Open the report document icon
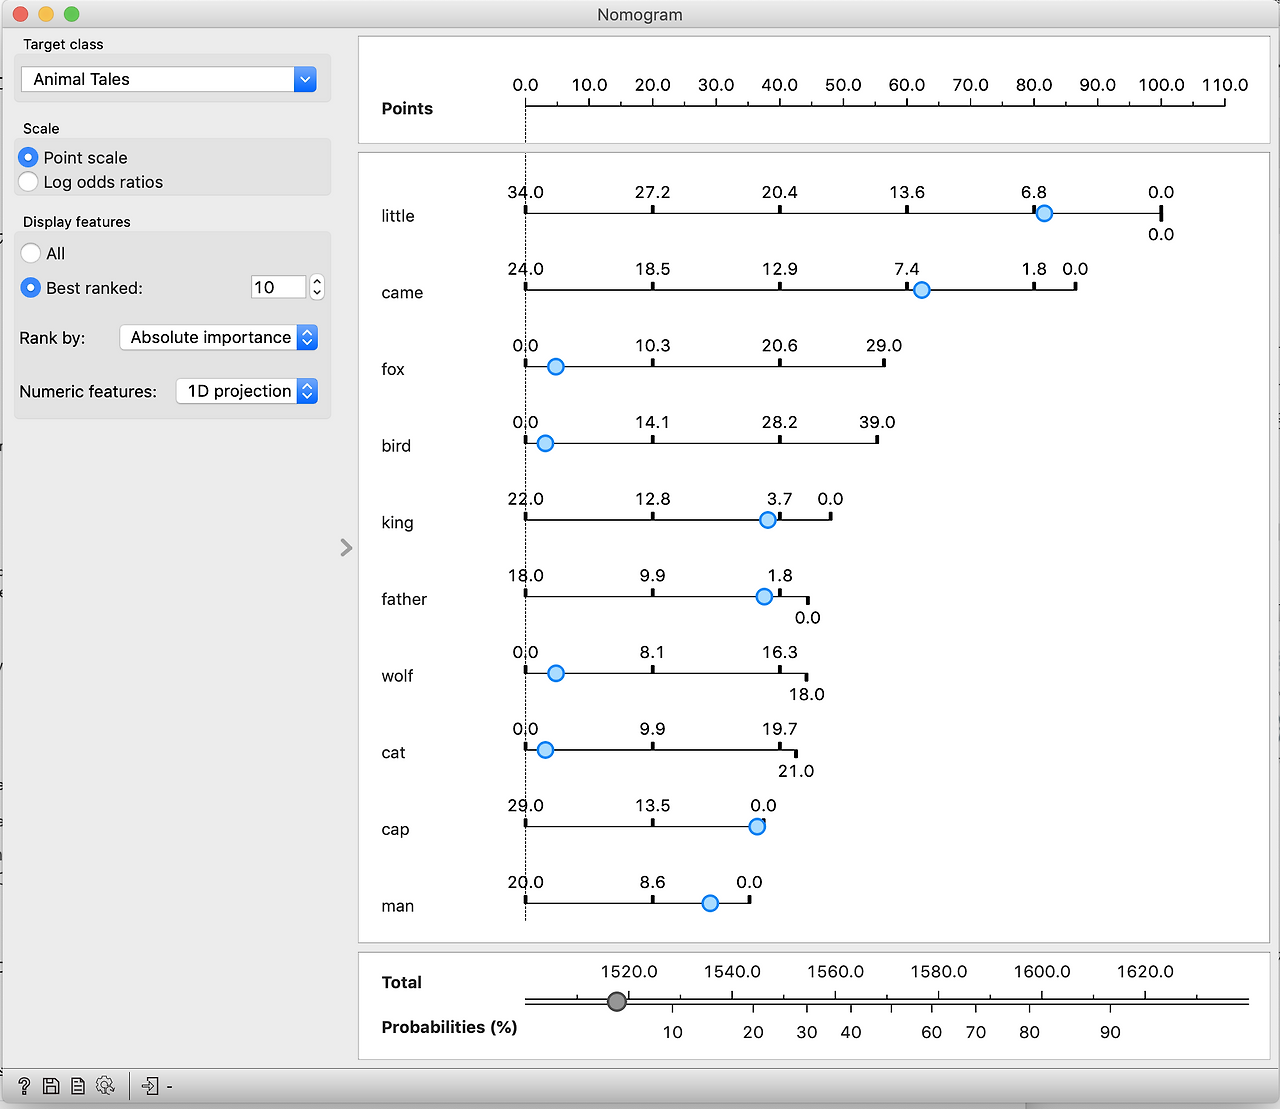Screen dimensions: 1280x1109 (x=78, y=1086)
